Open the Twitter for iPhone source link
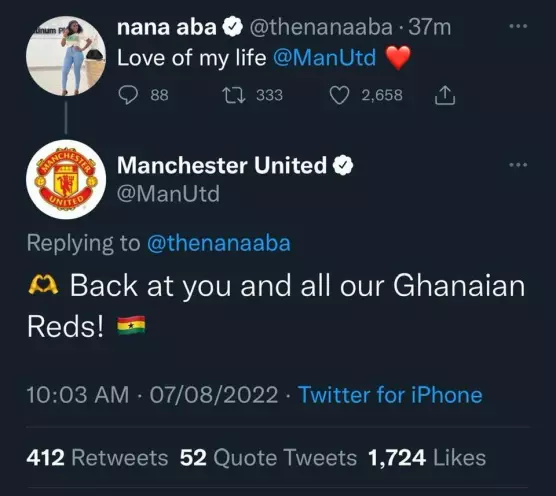Screen dimensions: 556x496 390,395
